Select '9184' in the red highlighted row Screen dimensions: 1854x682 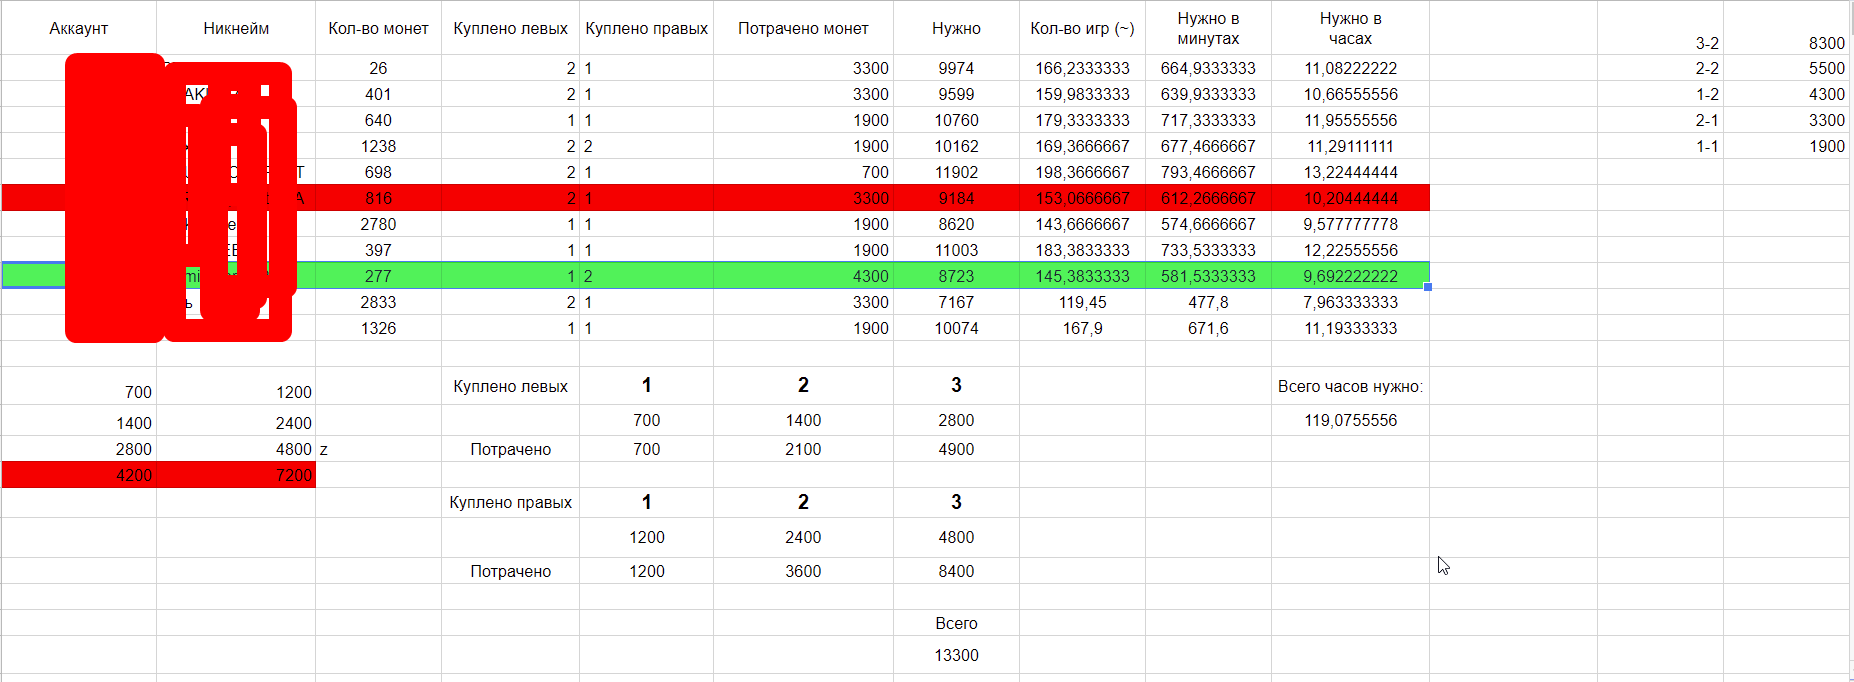click(x=956, y=198)
